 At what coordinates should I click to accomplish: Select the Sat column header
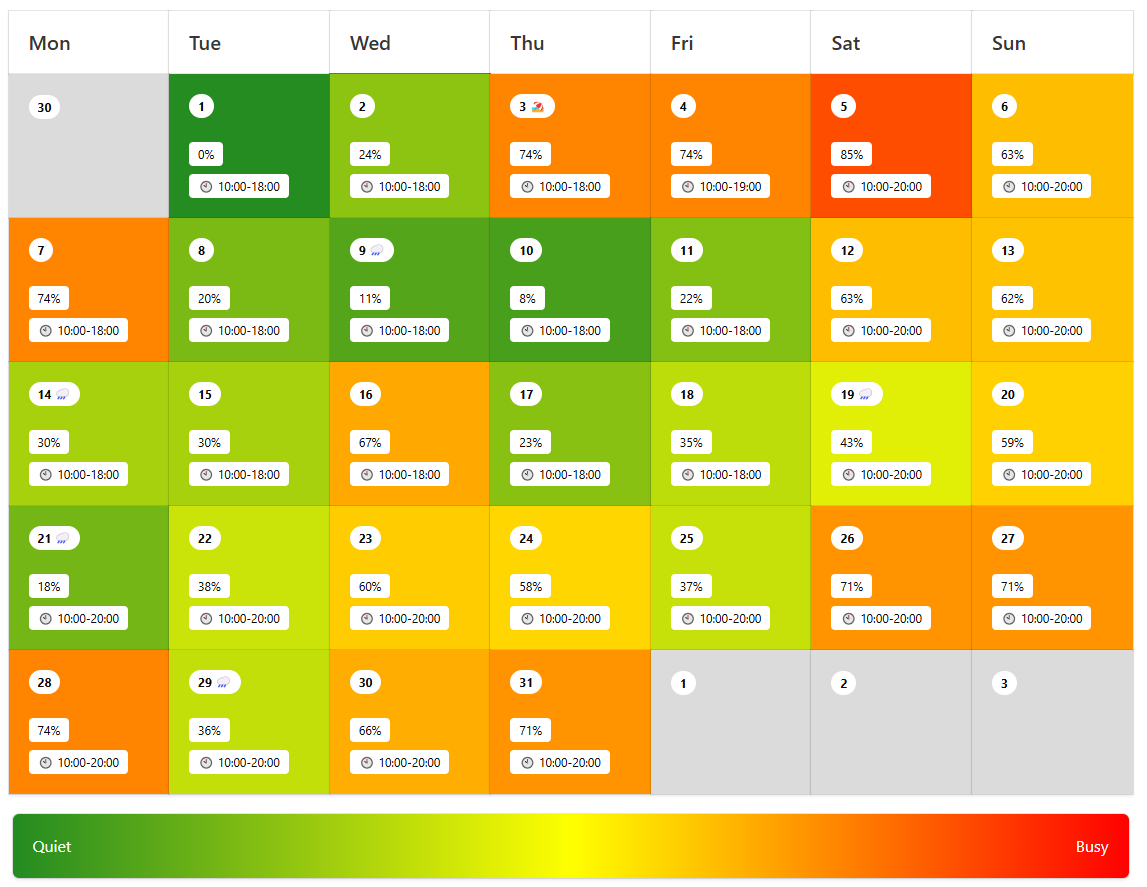[x=845, y=43]
